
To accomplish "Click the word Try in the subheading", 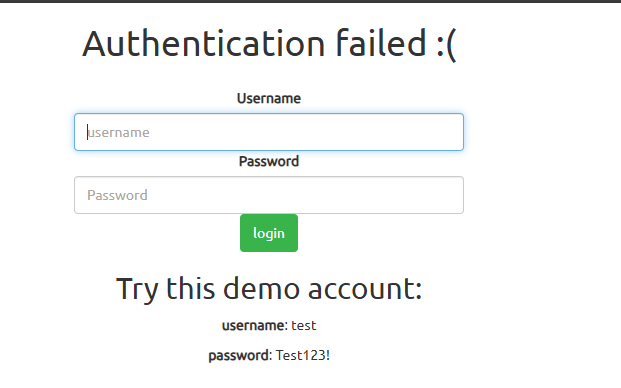I will (137, 291).
